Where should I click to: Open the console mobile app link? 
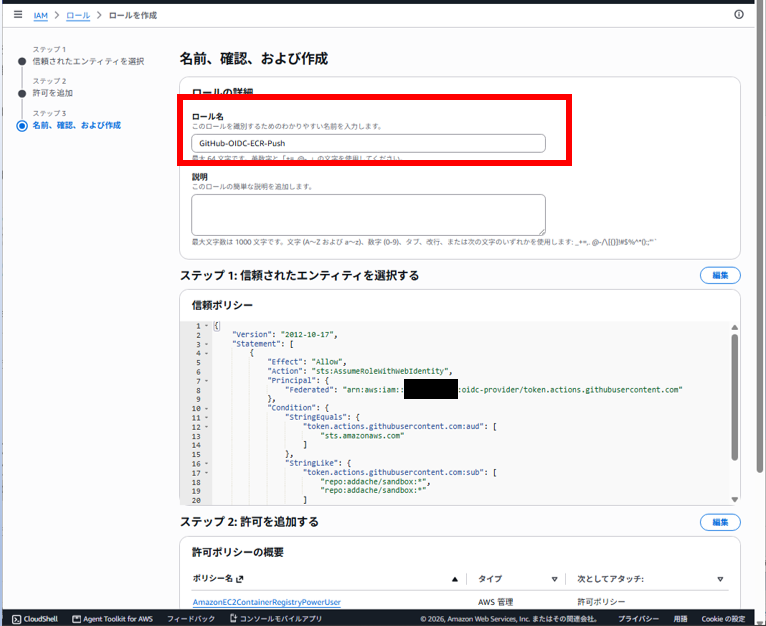pos(276,619)
